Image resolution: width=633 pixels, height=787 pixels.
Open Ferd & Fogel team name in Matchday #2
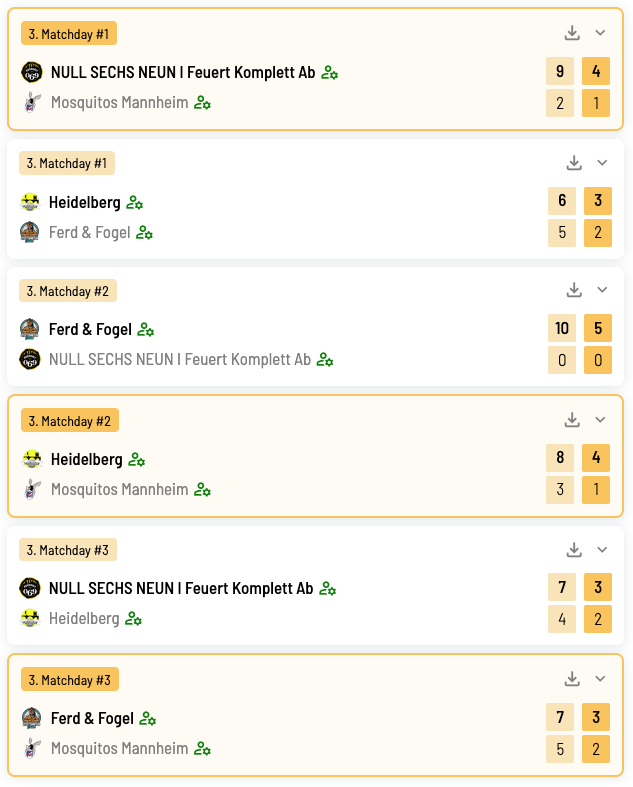tap(90, 329)
